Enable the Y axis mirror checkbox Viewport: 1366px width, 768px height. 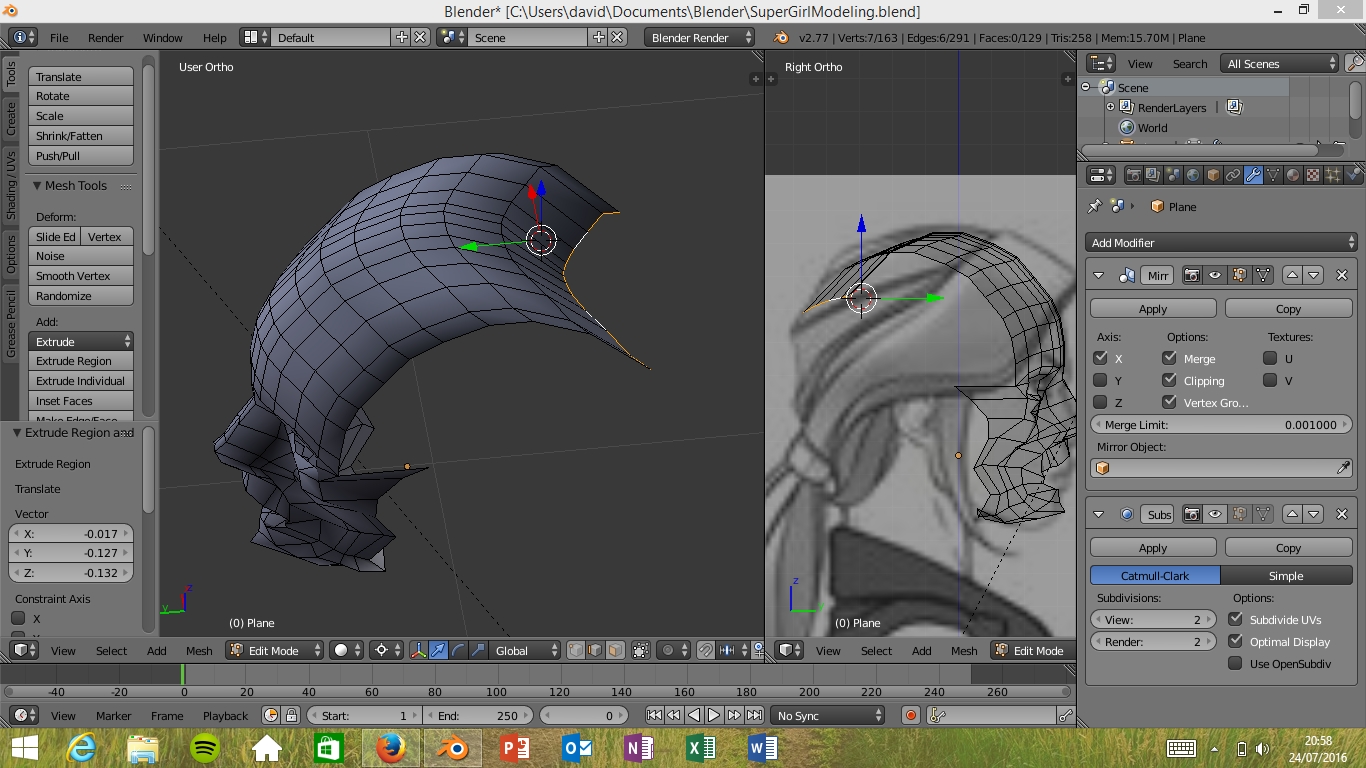click(1100, 380)
